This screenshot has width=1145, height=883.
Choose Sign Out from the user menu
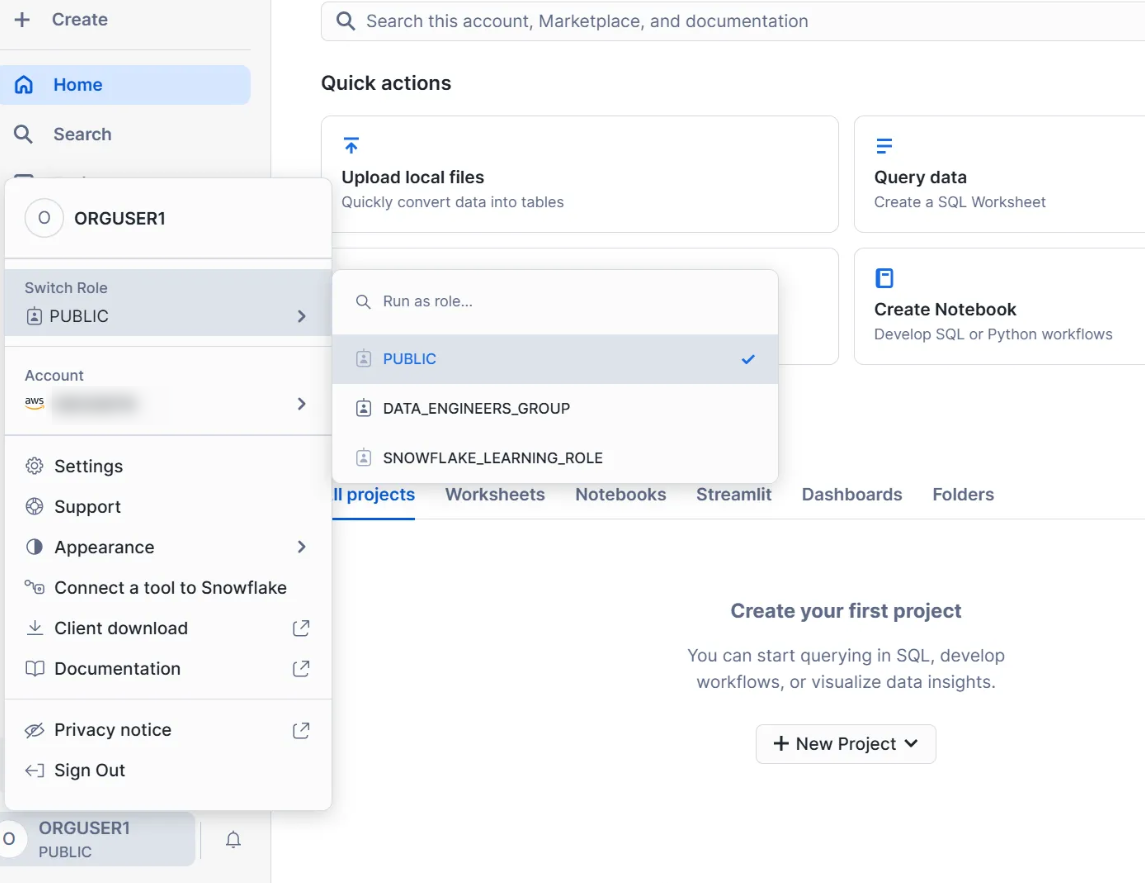click(168, 771)
